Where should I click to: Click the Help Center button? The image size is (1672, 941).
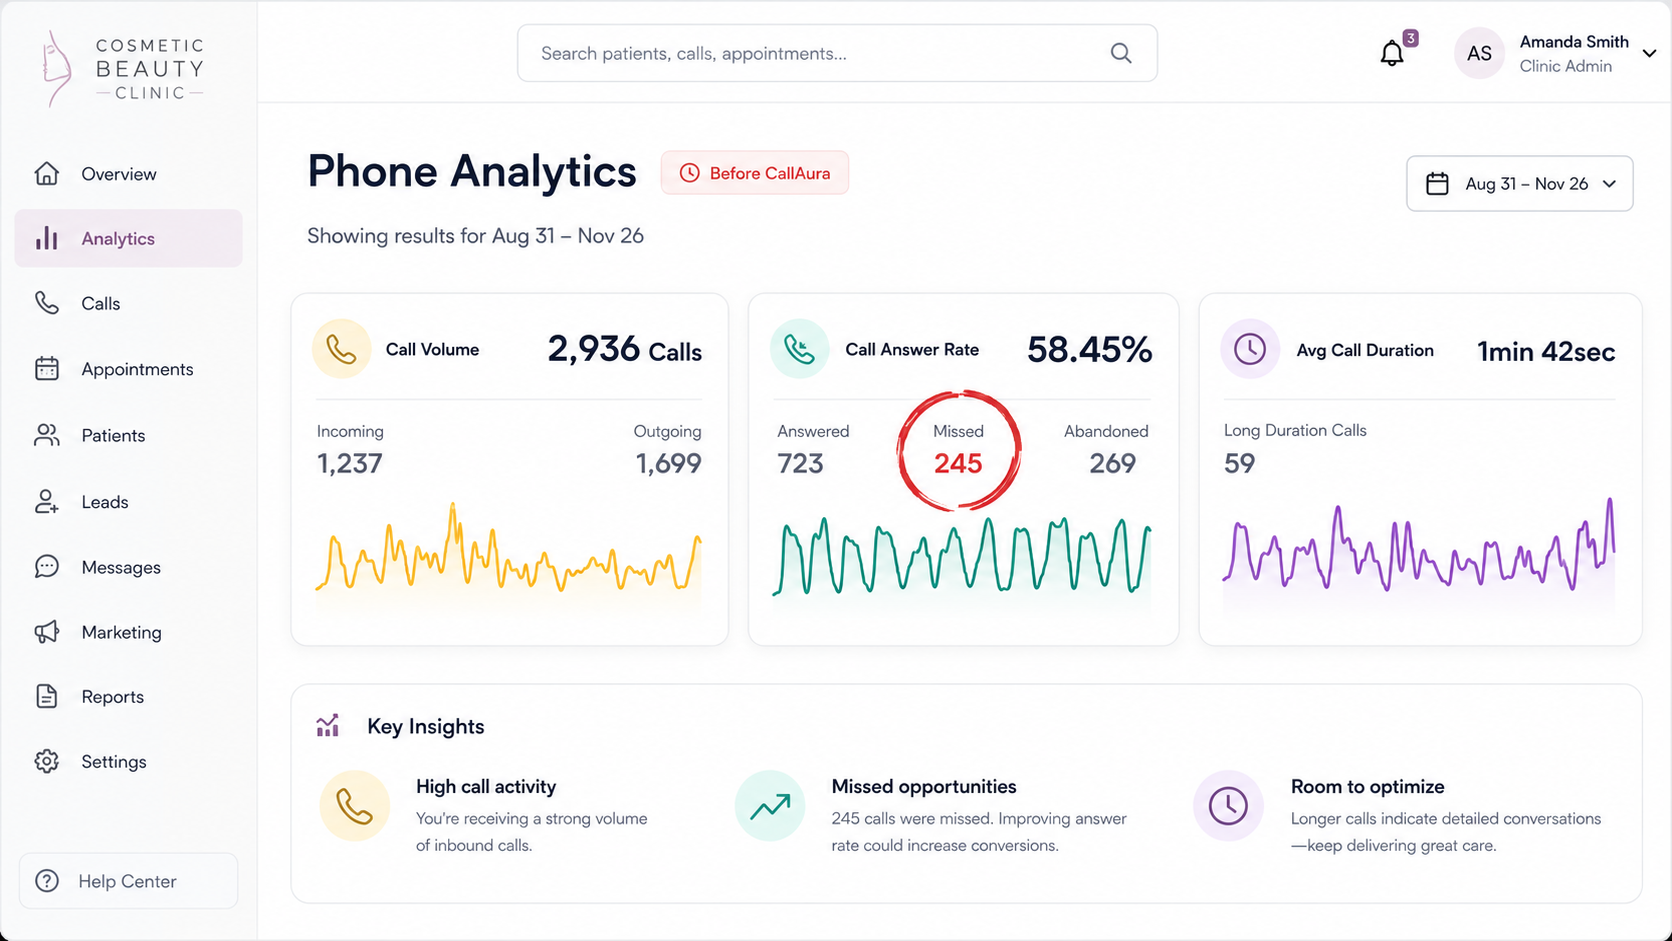(x=129, y=881)
